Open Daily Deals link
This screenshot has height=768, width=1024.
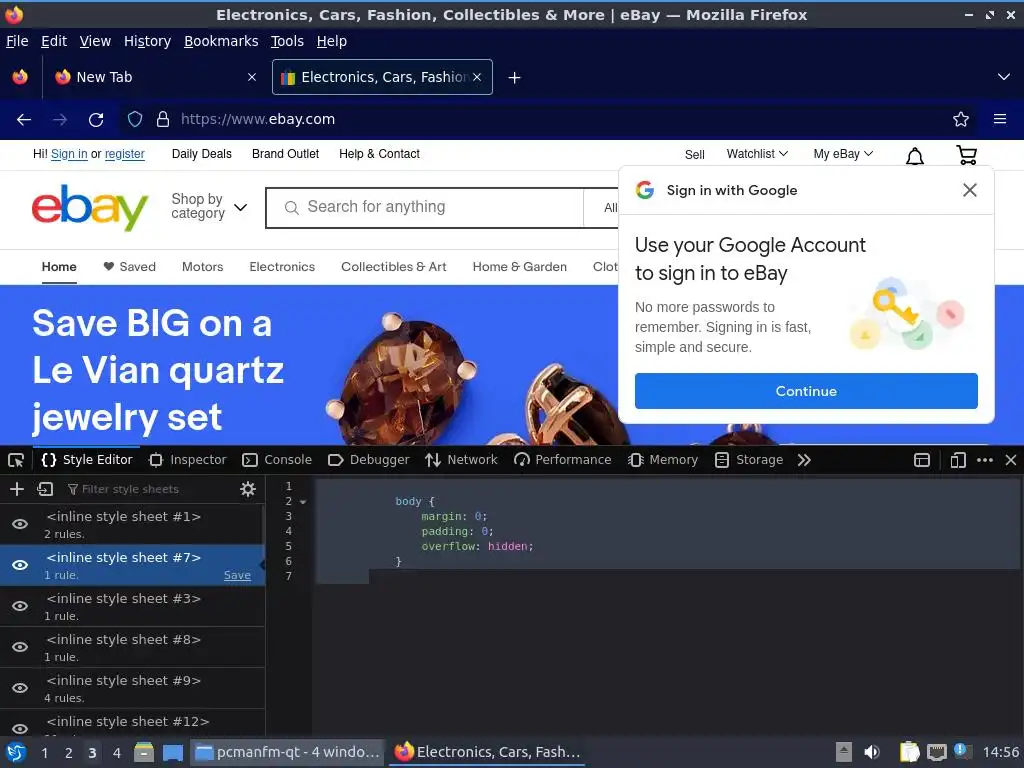(x=202, y=154)
